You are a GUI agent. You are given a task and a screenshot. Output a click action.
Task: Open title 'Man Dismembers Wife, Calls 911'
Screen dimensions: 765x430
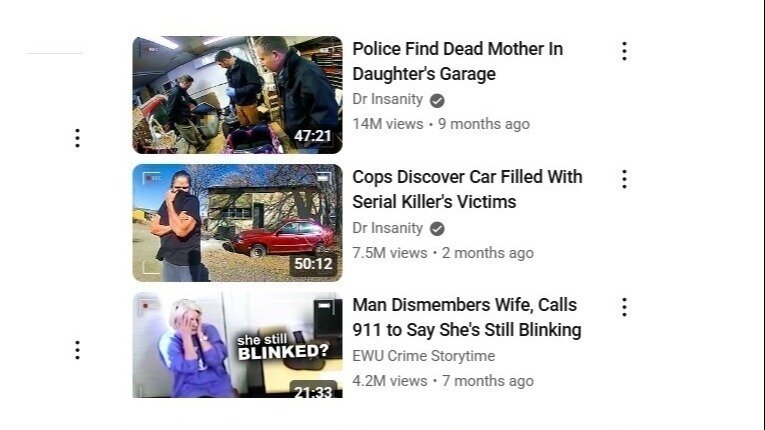coord(467,317)
